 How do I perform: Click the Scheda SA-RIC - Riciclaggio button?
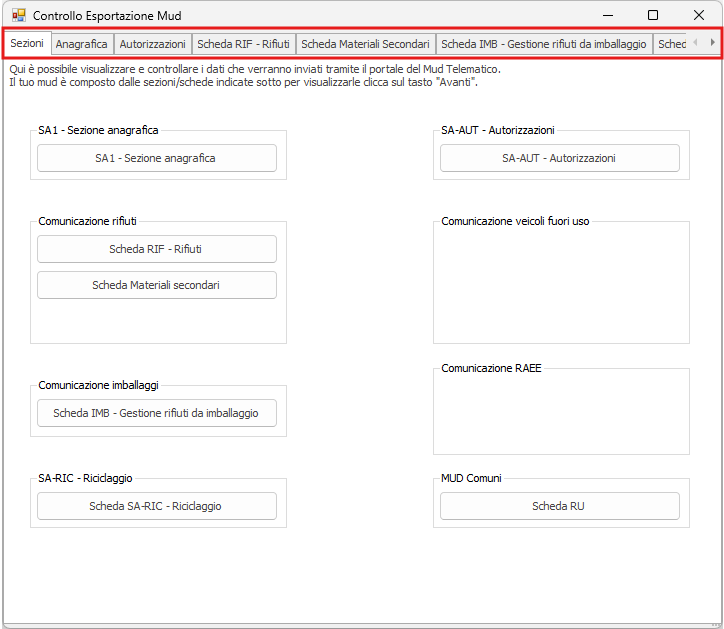157,506
